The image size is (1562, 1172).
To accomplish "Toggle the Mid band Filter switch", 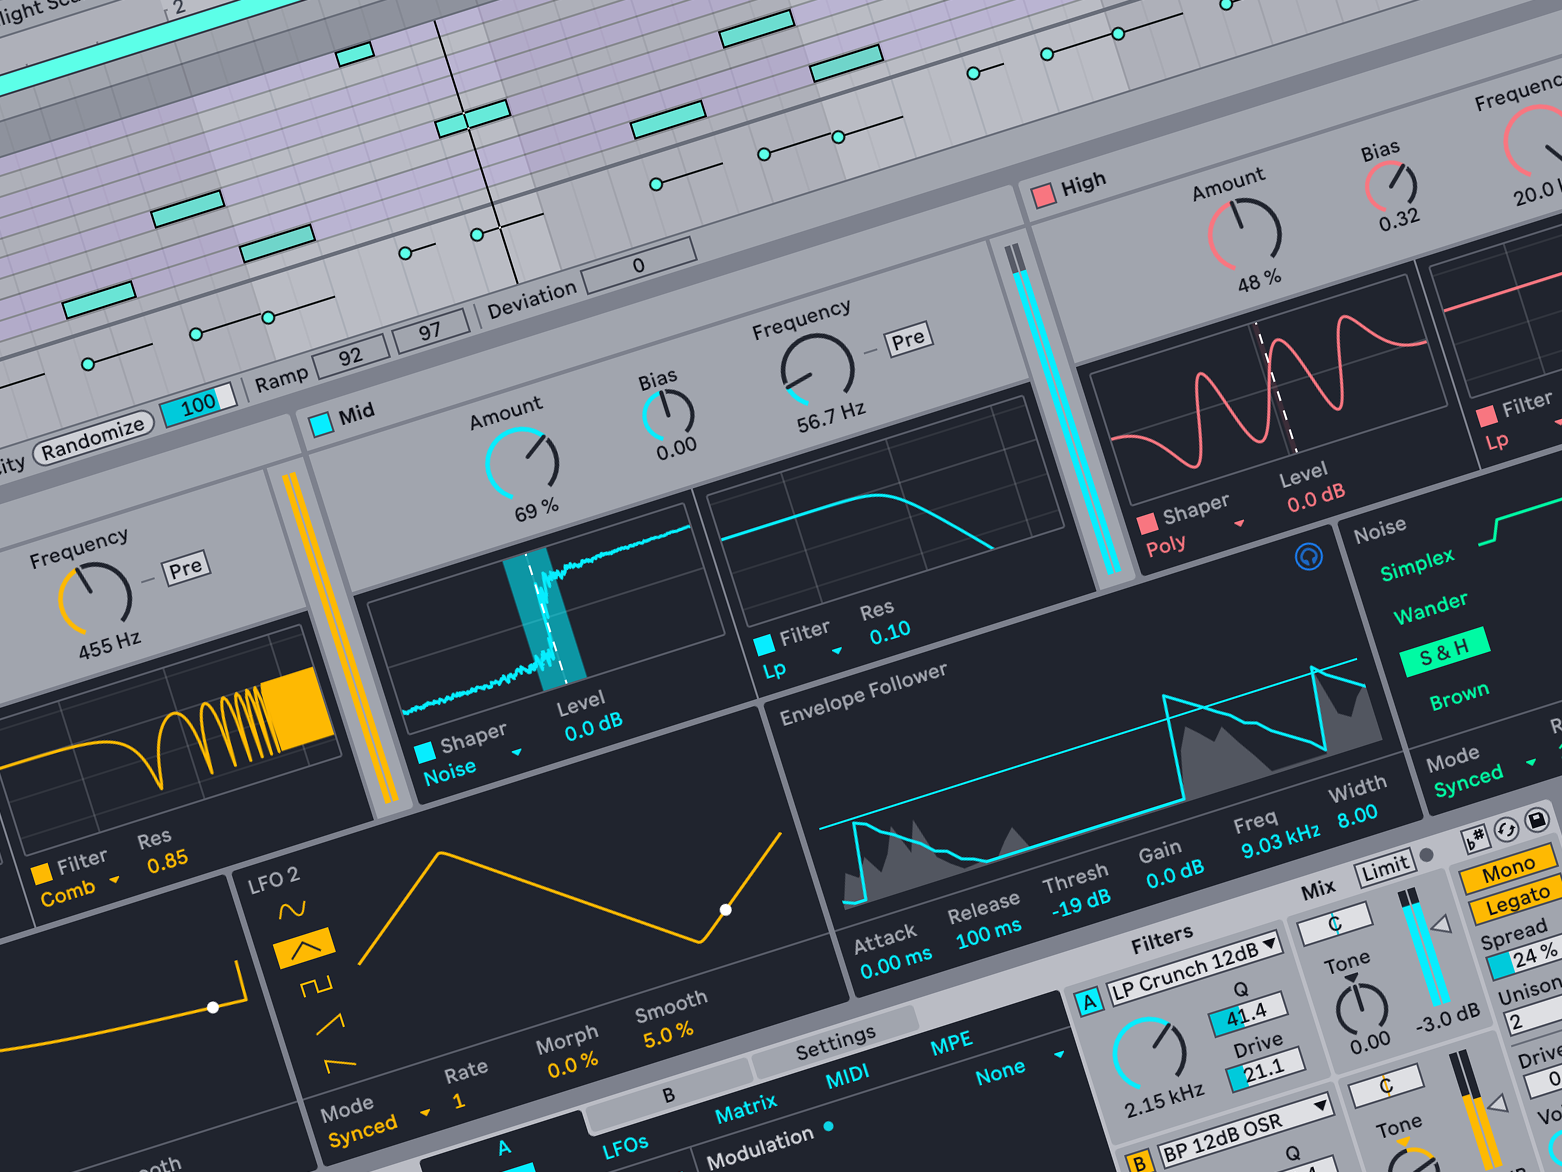I will (x=763, y=643).
